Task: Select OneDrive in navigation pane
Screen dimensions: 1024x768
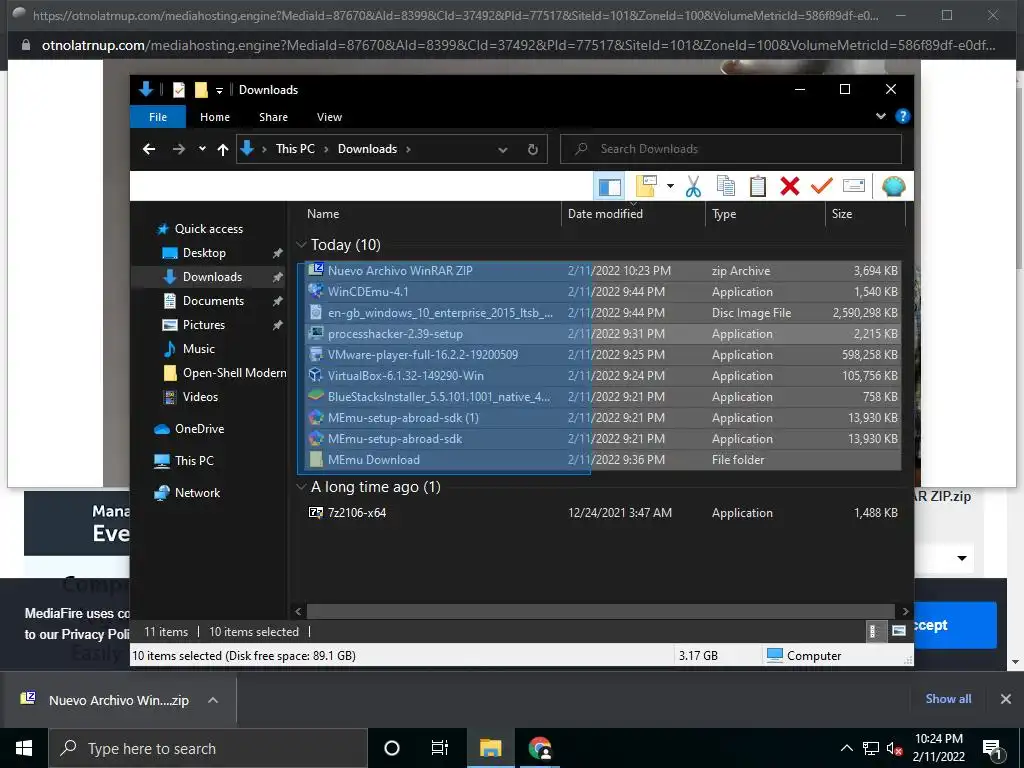Action: coord(199,428)
